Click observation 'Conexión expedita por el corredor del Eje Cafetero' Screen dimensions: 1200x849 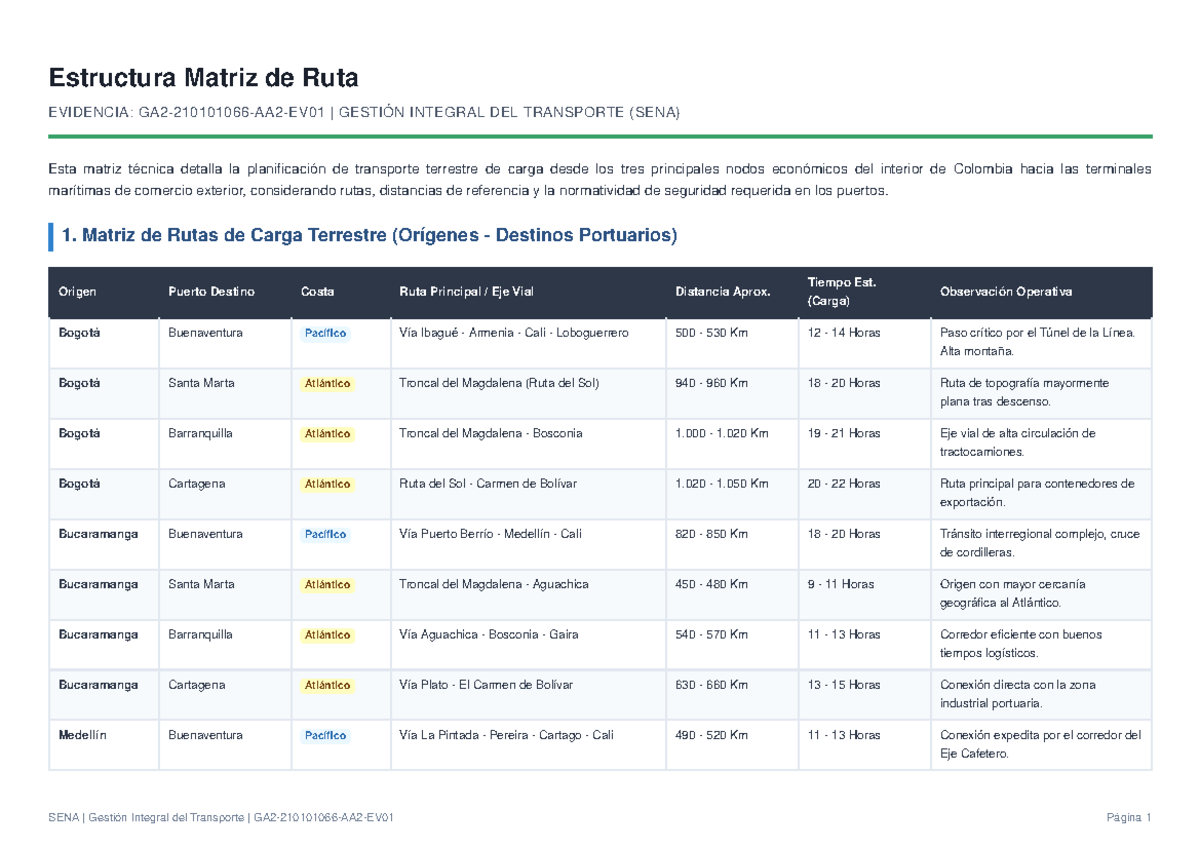click(1040, 743)
